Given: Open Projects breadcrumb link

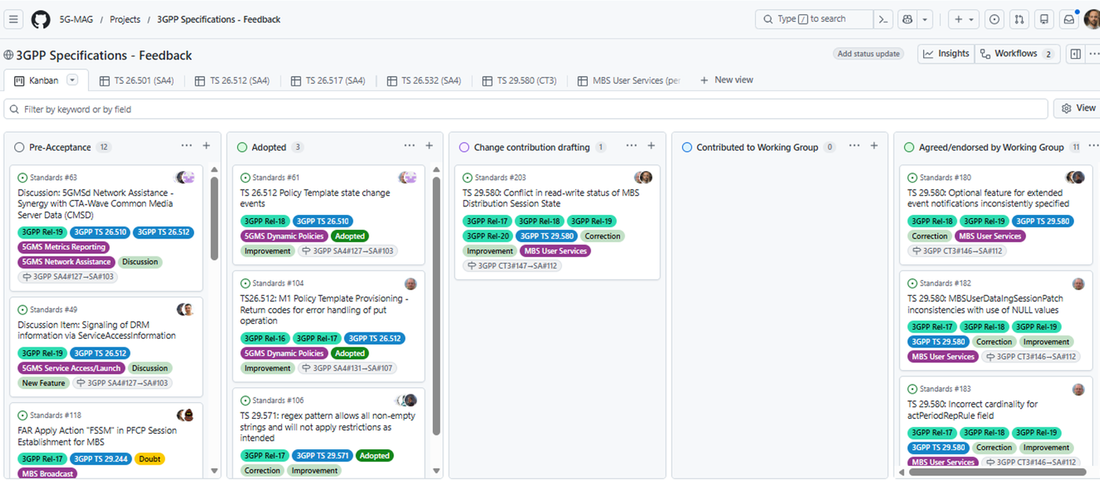Looking at the screenshot, I should pos(125,20).
